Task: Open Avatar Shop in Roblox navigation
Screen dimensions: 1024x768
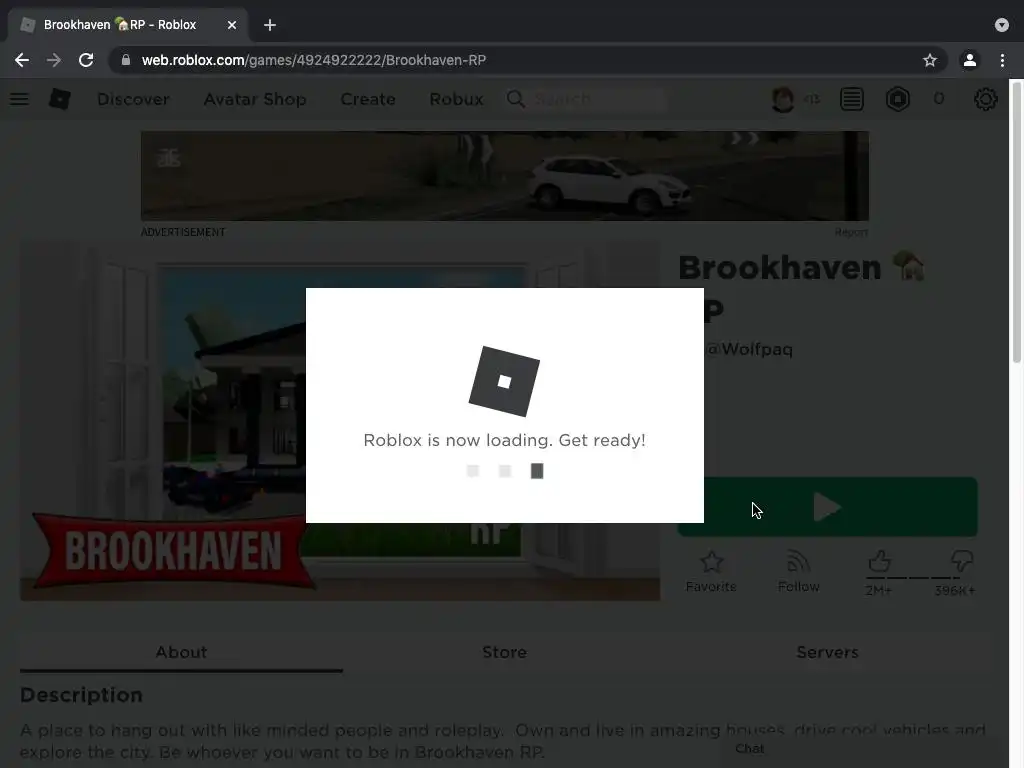Action: tap(255, 99)
